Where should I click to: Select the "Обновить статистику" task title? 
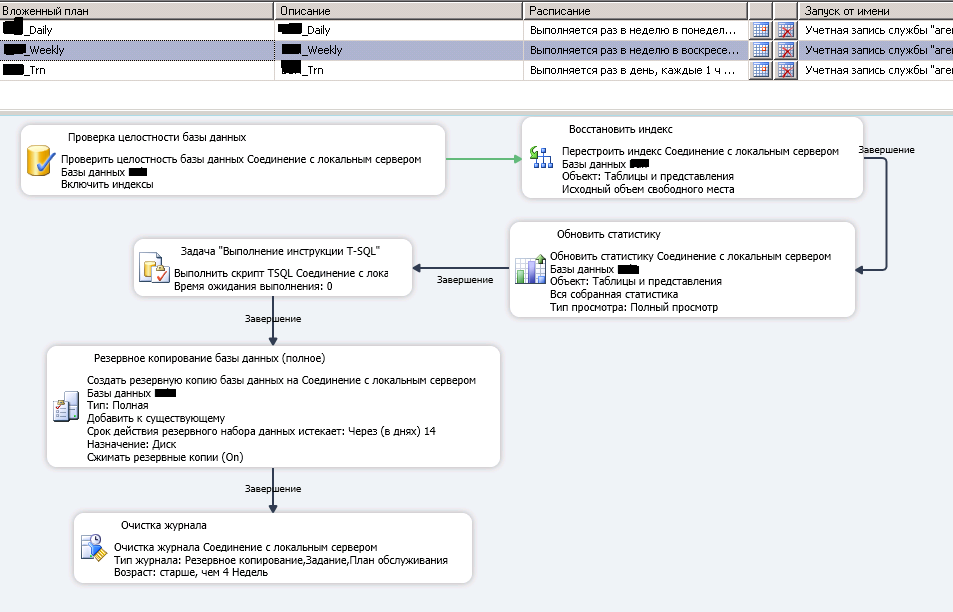pos(608,234)
